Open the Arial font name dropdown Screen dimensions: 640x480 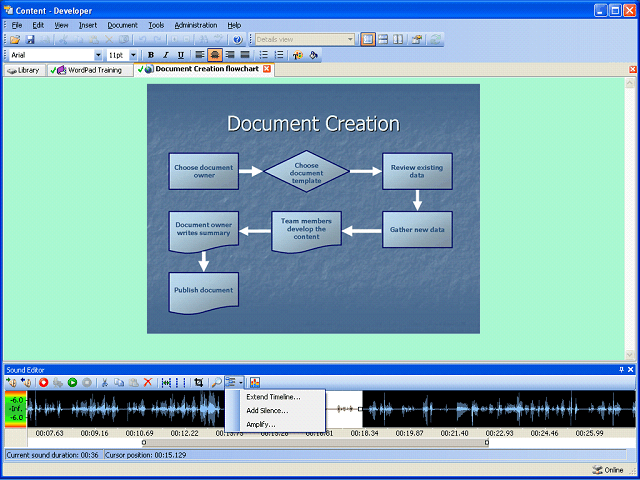(x=98, y=55)
